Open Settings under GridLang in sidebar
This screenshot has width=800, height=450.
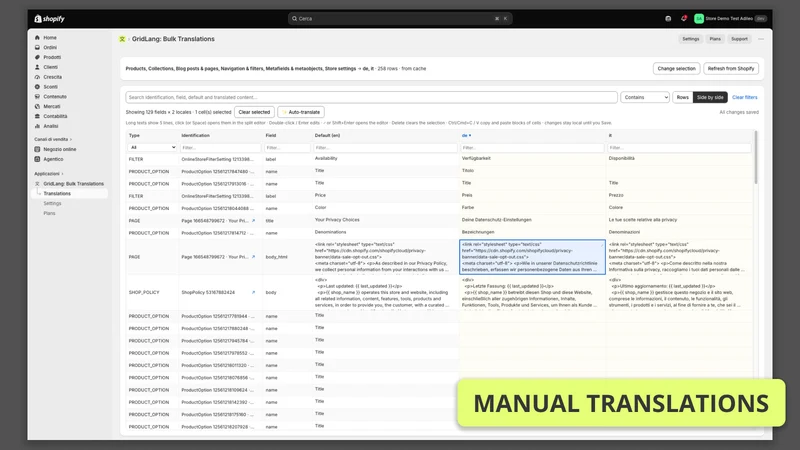(x=52, y=204)
